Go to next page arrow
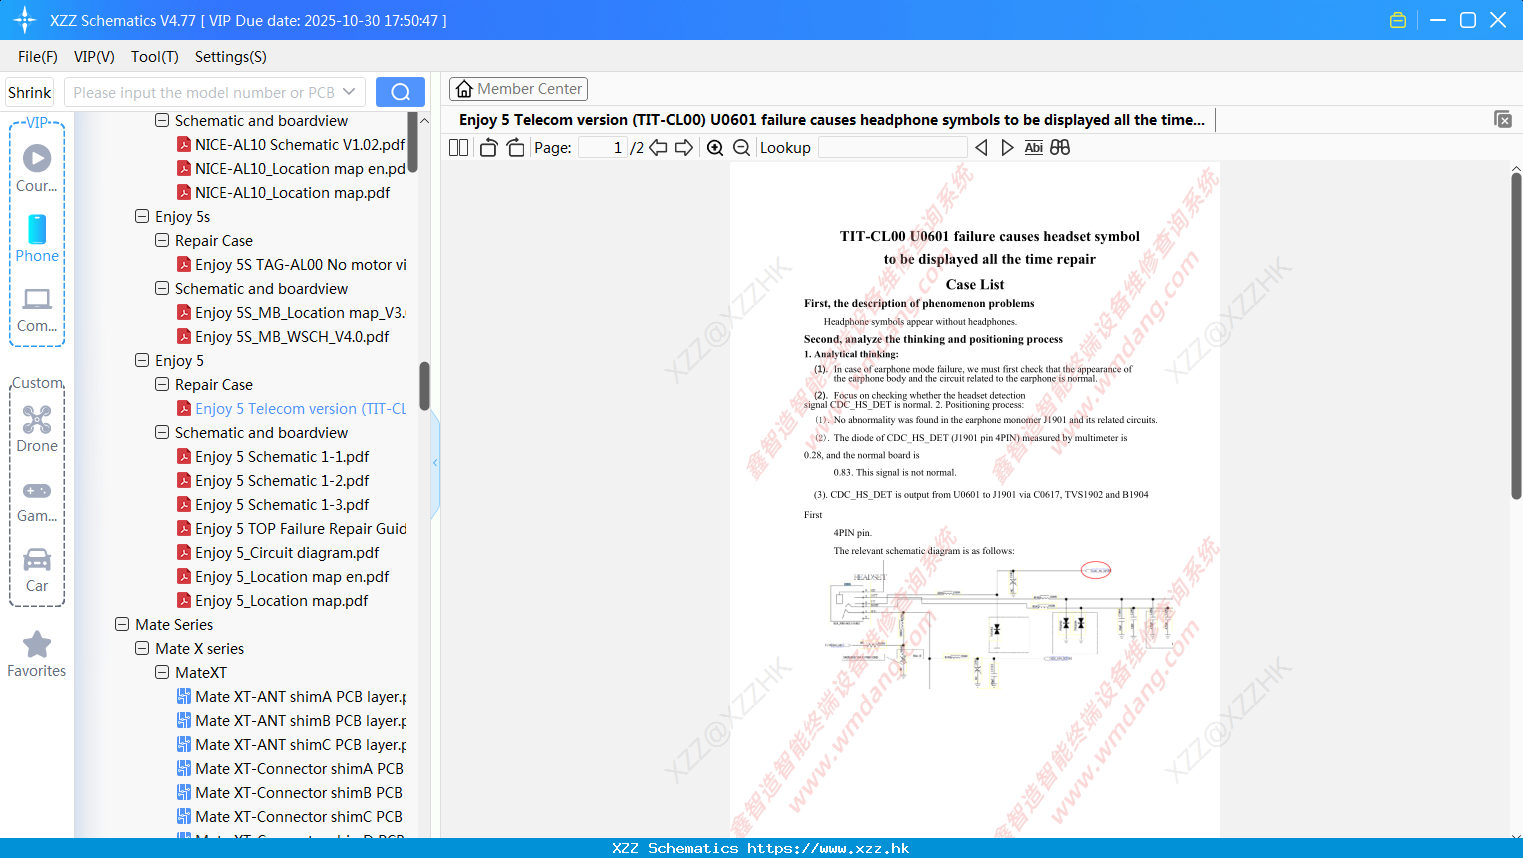This screenshot has width=1523, height=858. pos(684,147)
